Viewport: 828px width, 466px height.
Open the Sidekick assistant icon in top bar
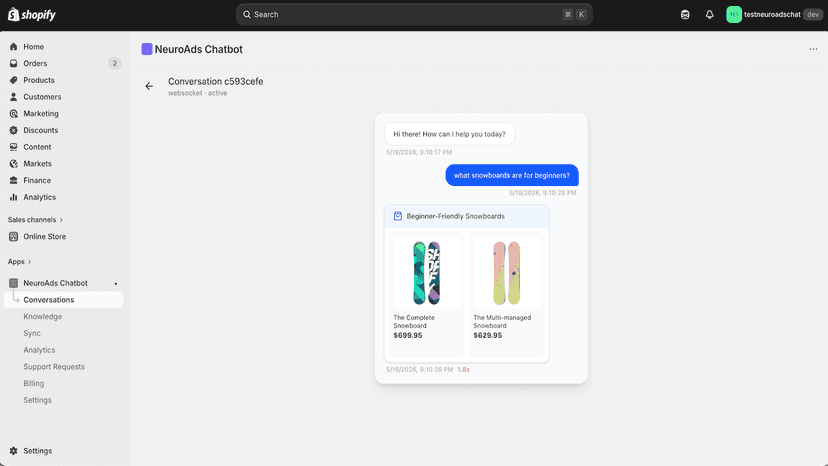click(685, 15)
